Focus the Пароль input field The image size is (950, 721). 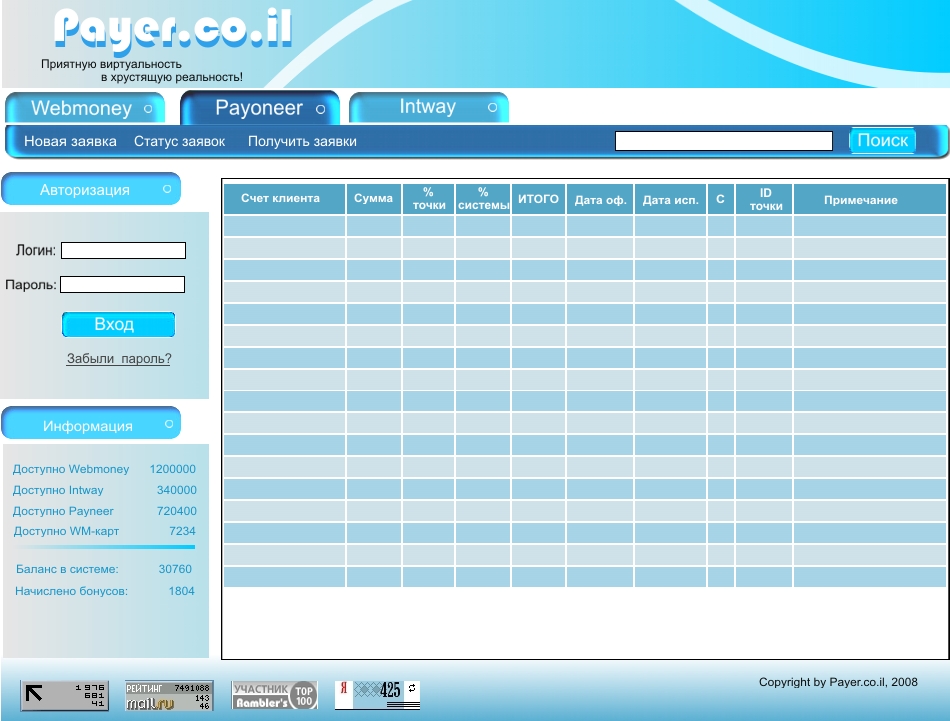[122, 284]
